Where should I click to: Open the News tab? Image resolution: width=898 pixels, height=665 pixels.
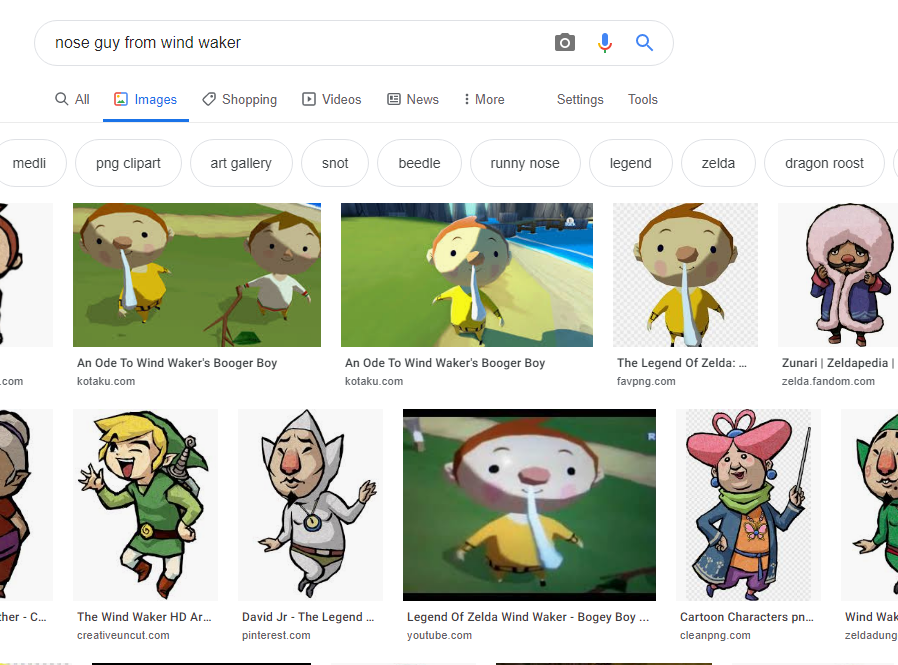coord(413,99)
